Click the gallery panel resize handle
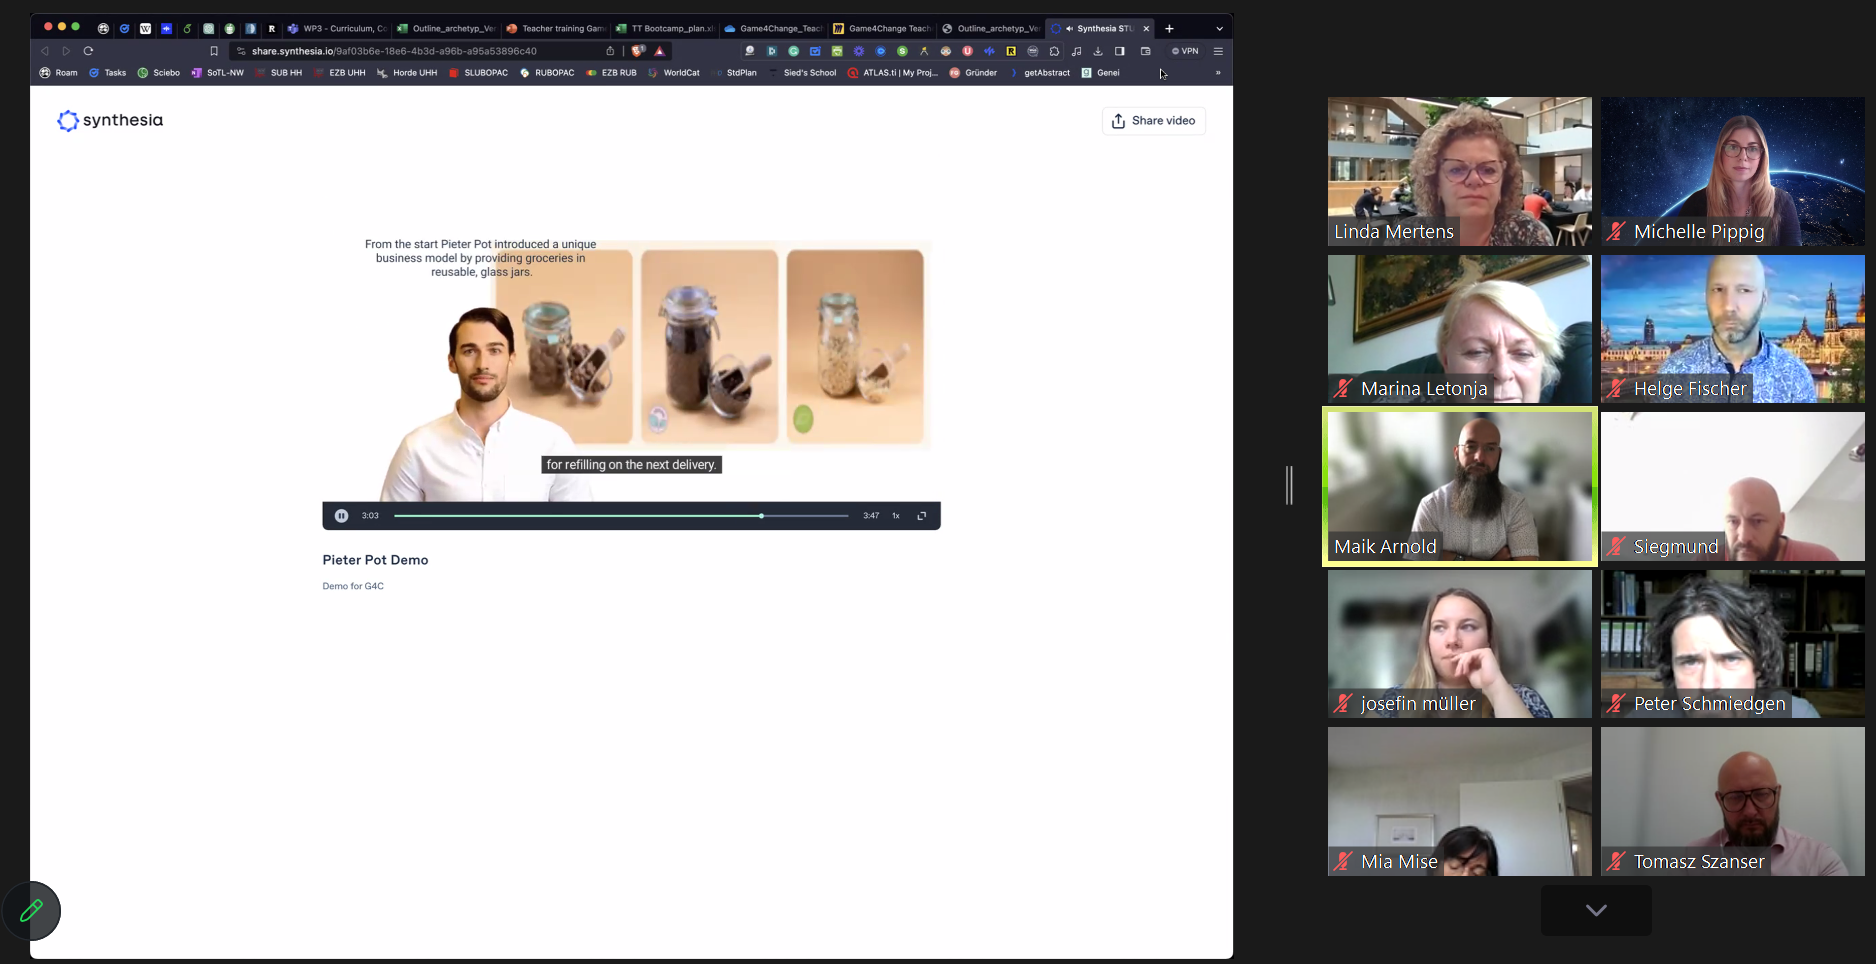This screenshot has width=1876, height=964. [x=1290, y=485]
